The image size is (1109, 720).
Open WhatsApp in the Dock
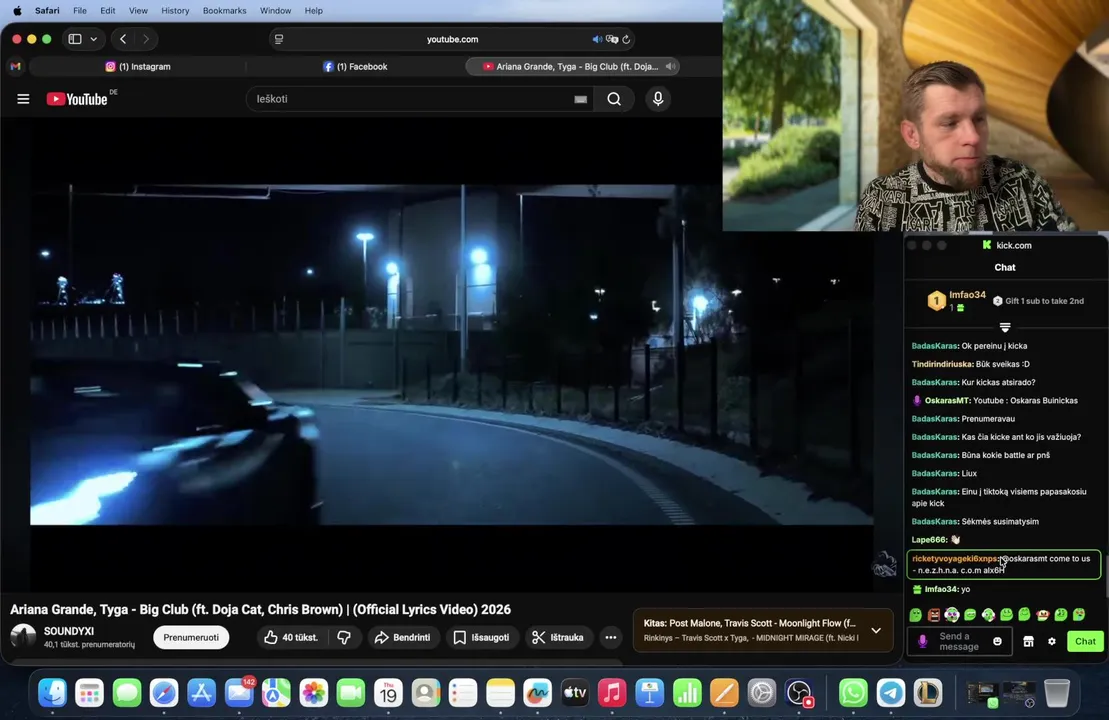[853, 693]
